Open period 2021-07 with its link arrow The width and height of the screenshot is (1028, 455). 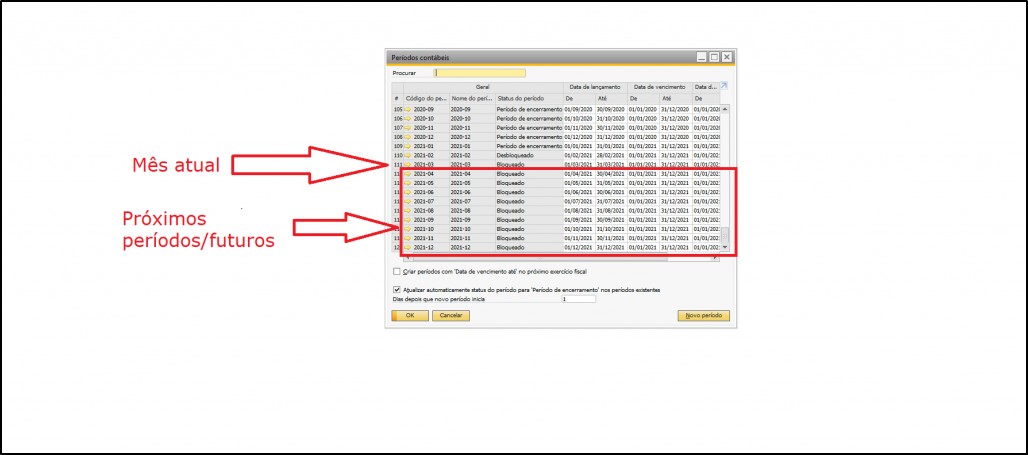(408, 202)
